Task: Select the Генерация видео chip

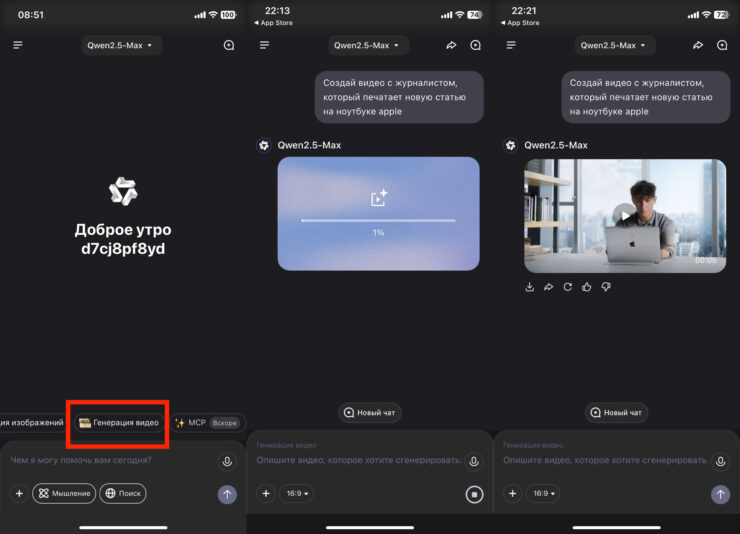Action: (119, 423)
